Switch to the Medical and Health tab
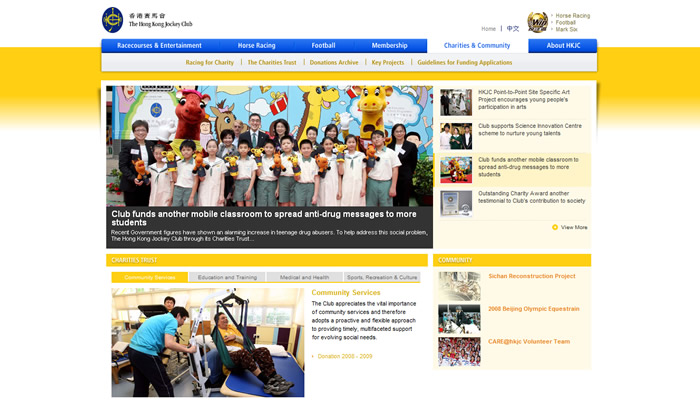The image size is (700, 413). pos(304,277)
